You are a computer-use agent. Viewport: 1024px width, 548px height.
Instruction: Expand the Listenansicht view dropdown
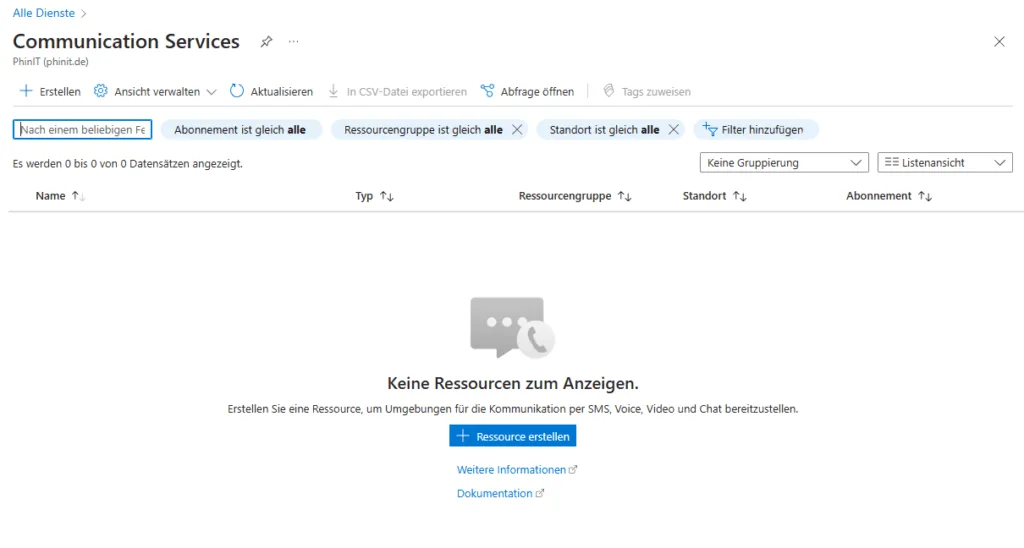point(944,162)
